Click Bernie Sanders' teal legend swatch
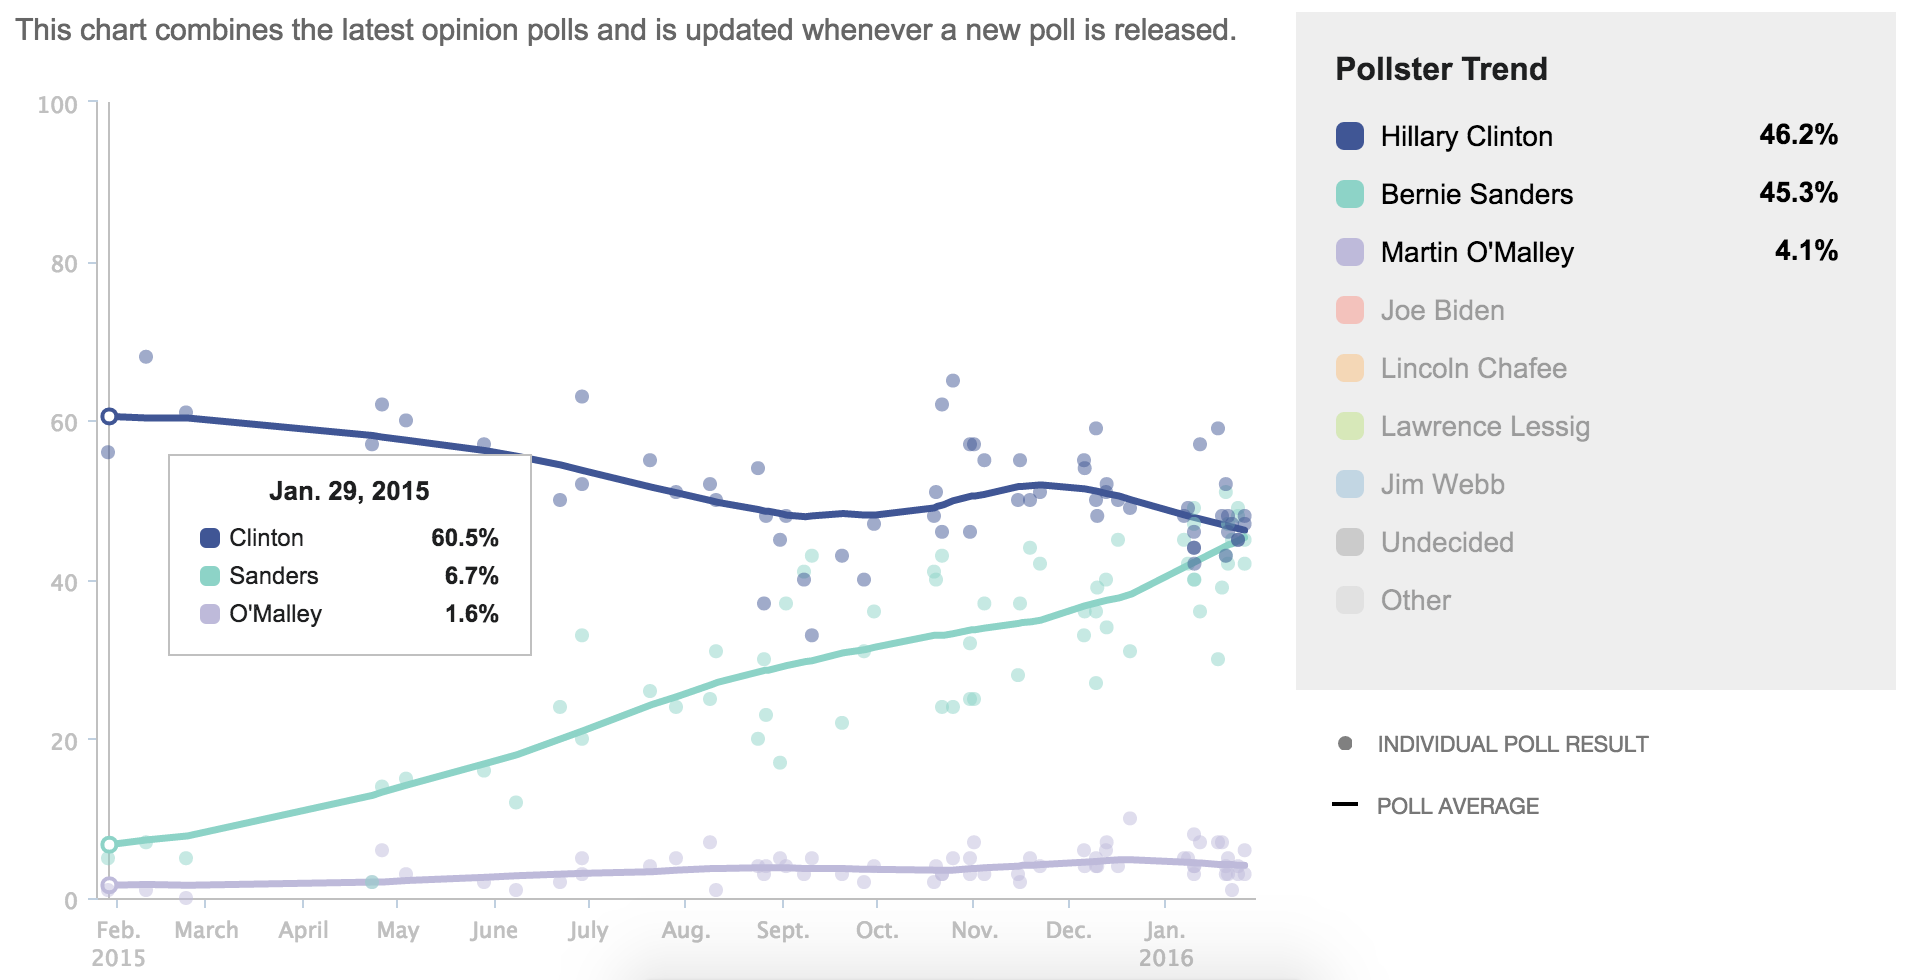The width and height of the screenshot is (1924, 980). tap(1350, 194)
